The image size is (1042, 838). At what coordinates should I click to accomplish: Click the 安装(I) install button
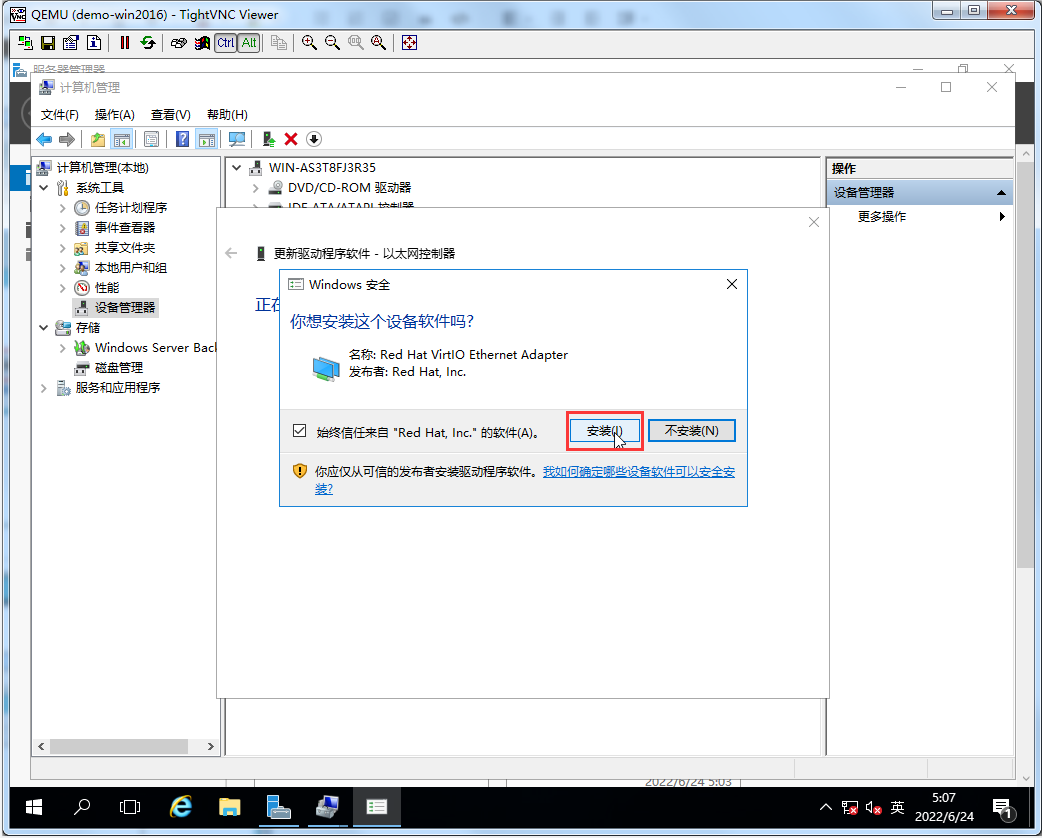click(605, 431)
